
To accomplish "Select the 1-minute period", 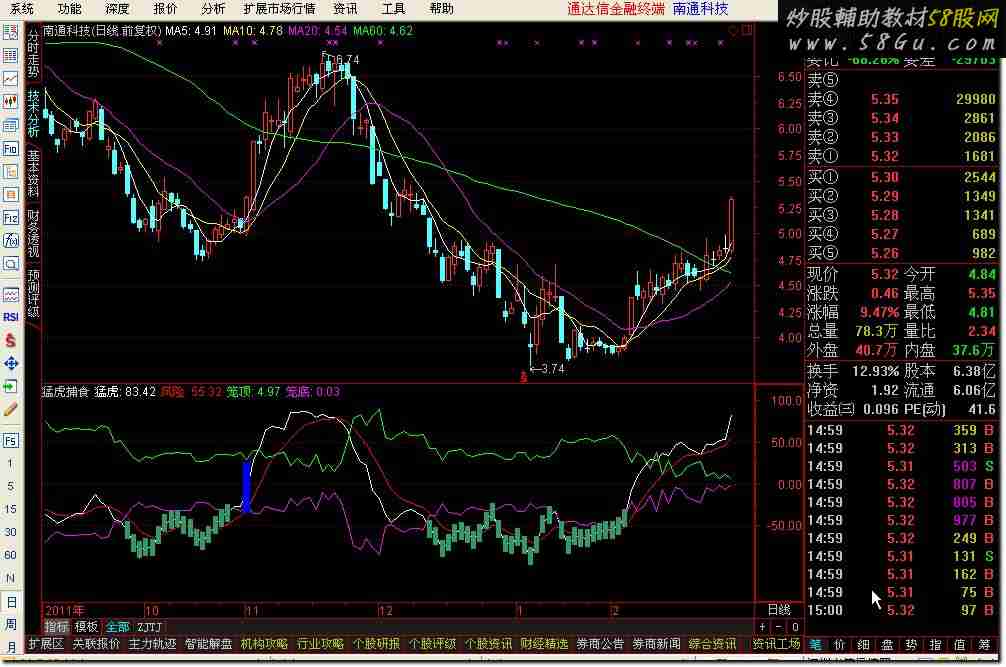I will coord(10,463).
